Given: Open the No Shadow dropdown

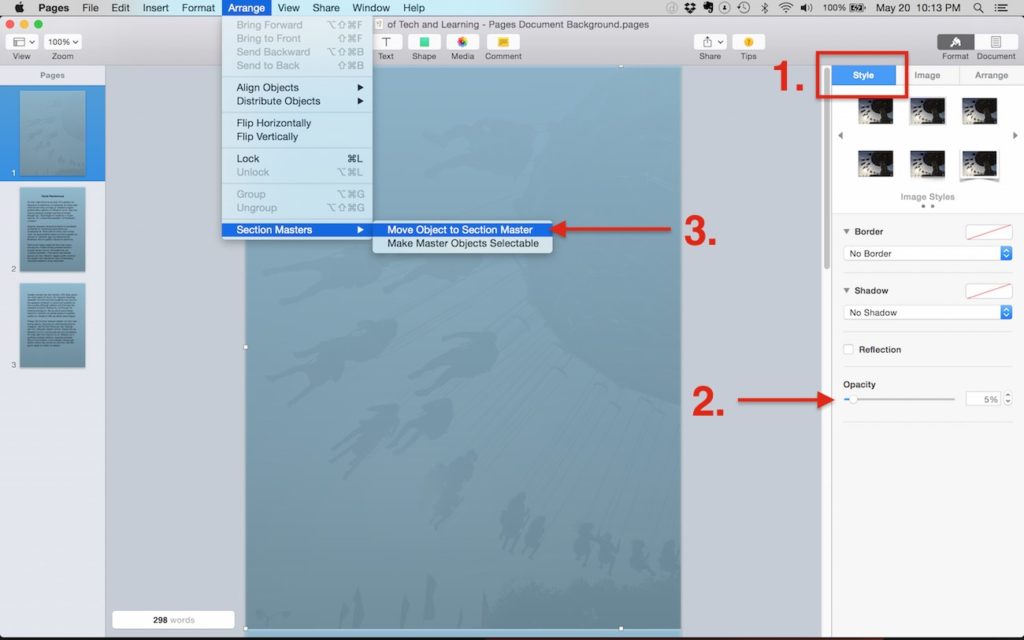Looking at the screenshot, I should tap(926, 312).
